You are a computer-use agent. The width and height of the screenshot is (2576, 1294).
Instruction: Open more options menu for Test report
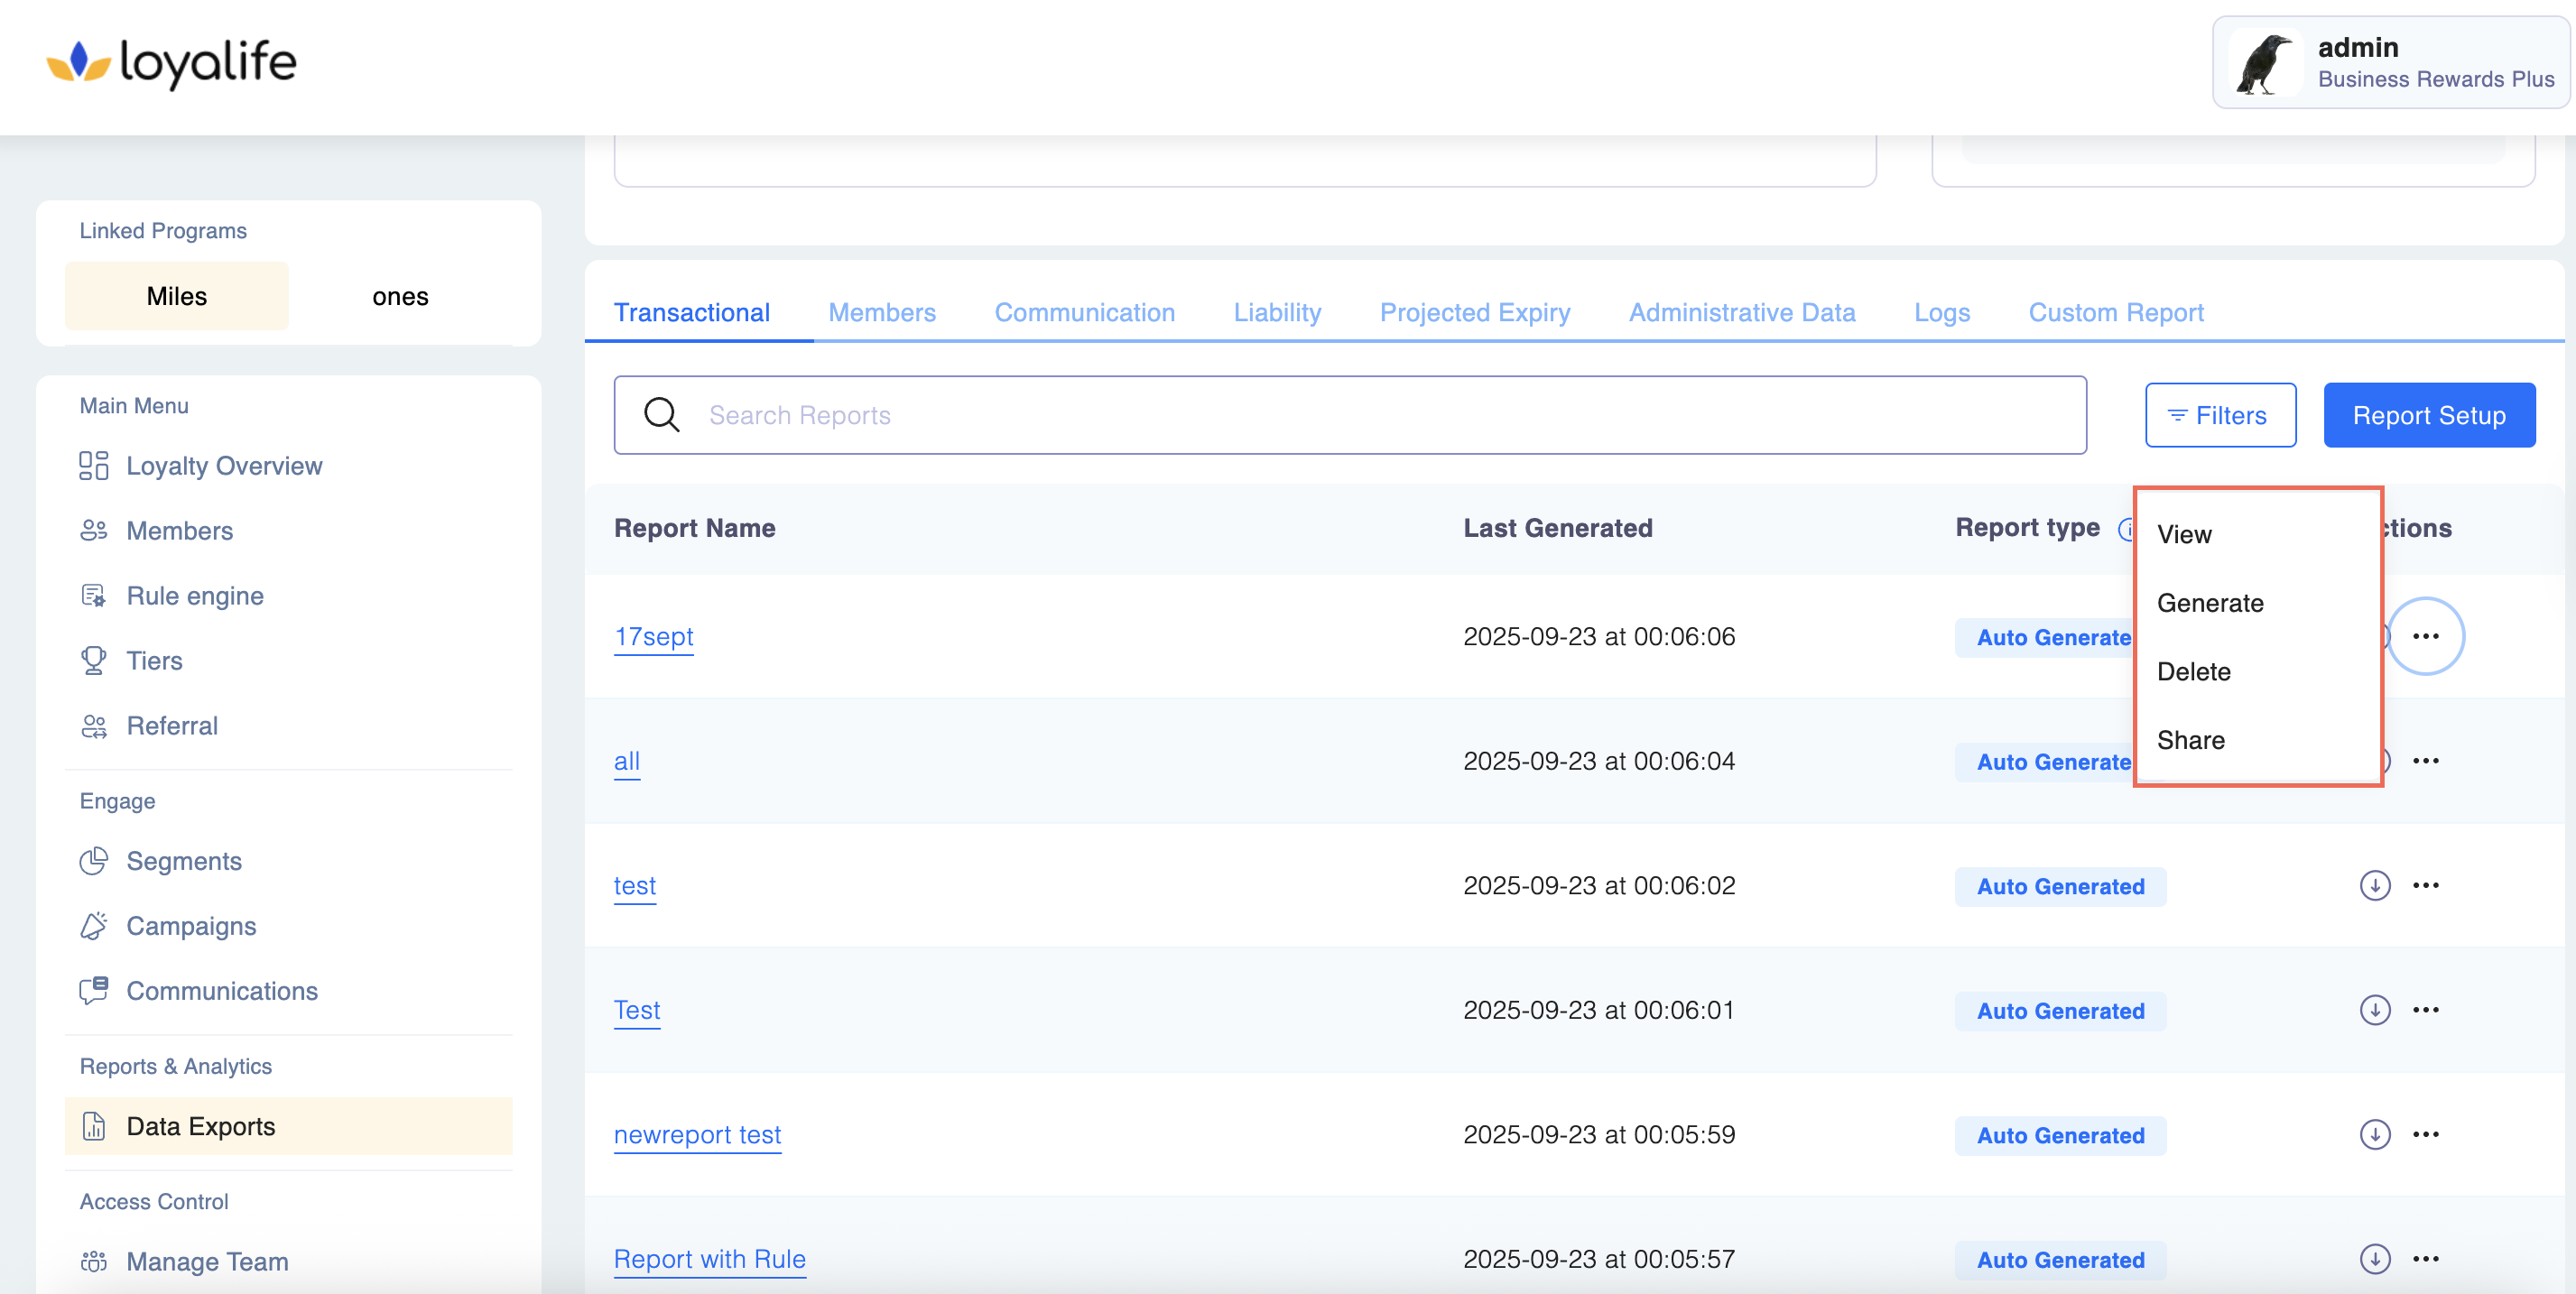pyautogui.click(x=2425, y=1009)
